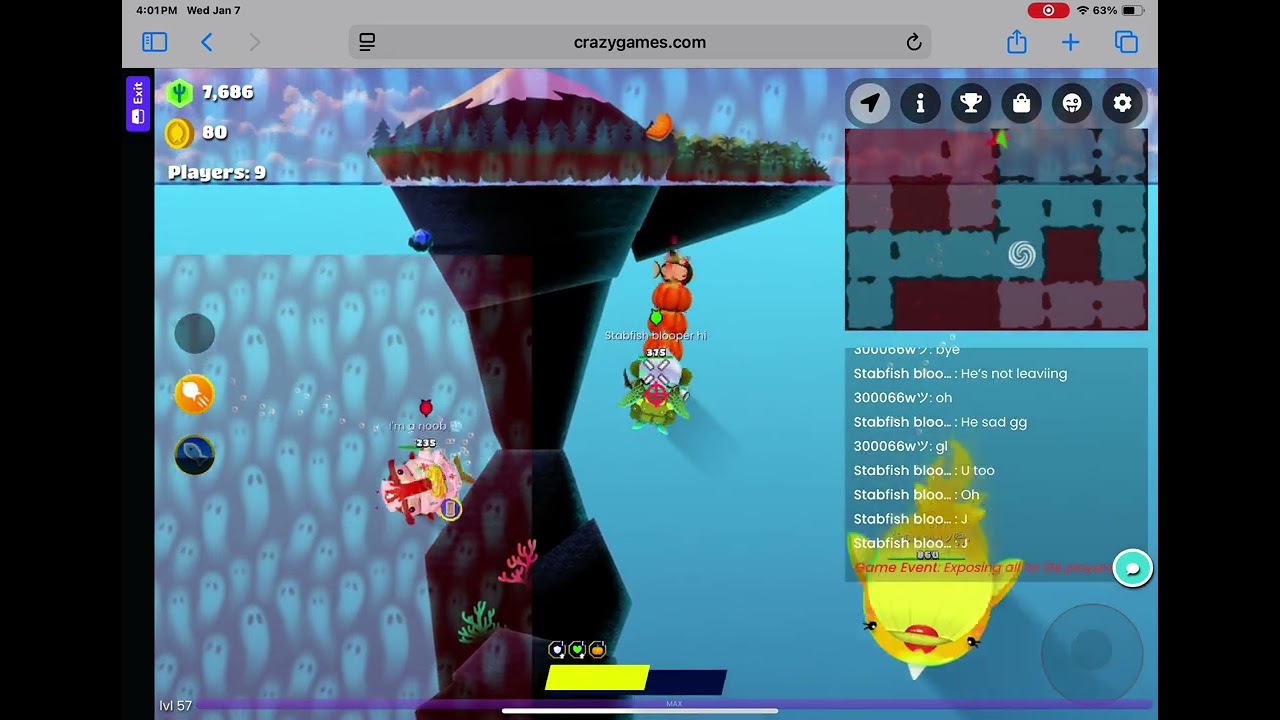Toggle the minimap navigation arrow button
The width and height of the screenshot is (1280, 720).
tap(870, 103)
